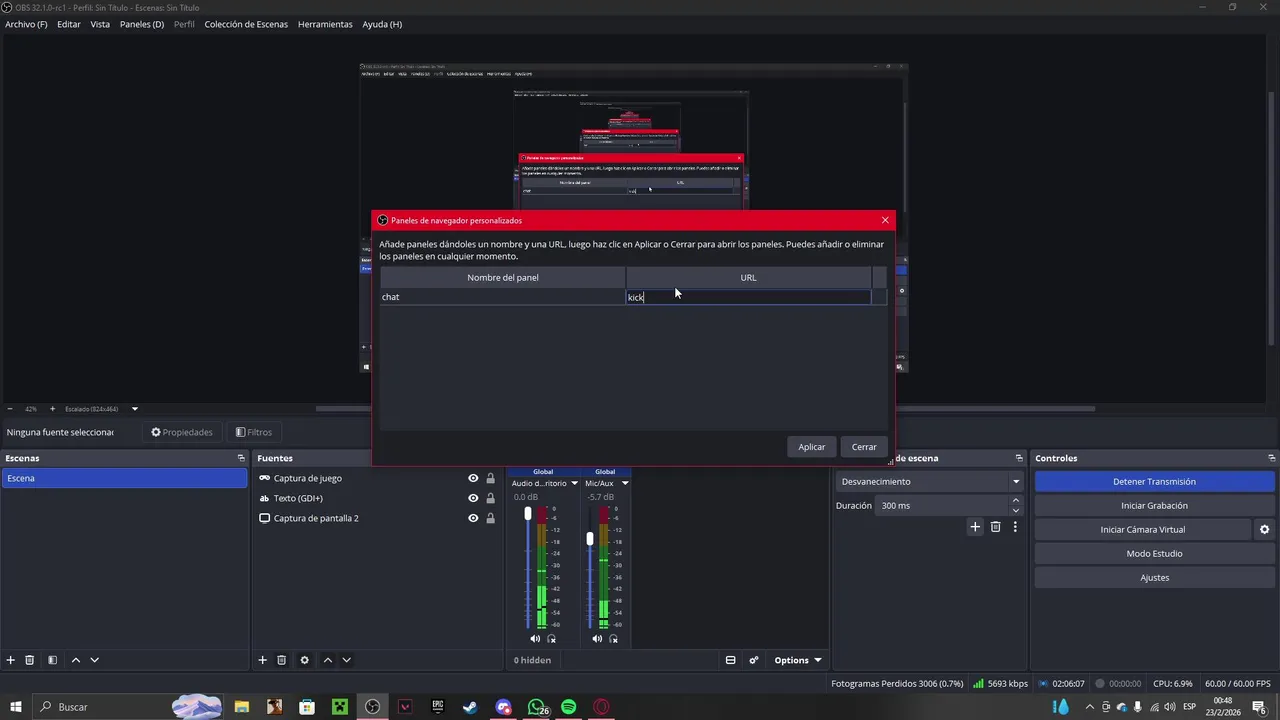Open virtual camera settings gear icon
Screen dimensions: 1280x720
(x=1264, y=530)
